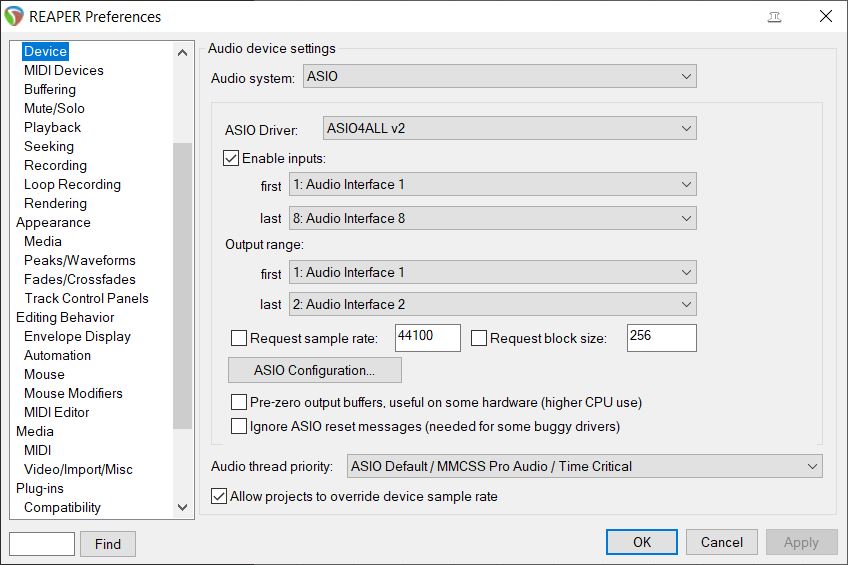Open Buffering preferences page
The width and height of the screenshot is (848, 565).
tap(50, 89)
